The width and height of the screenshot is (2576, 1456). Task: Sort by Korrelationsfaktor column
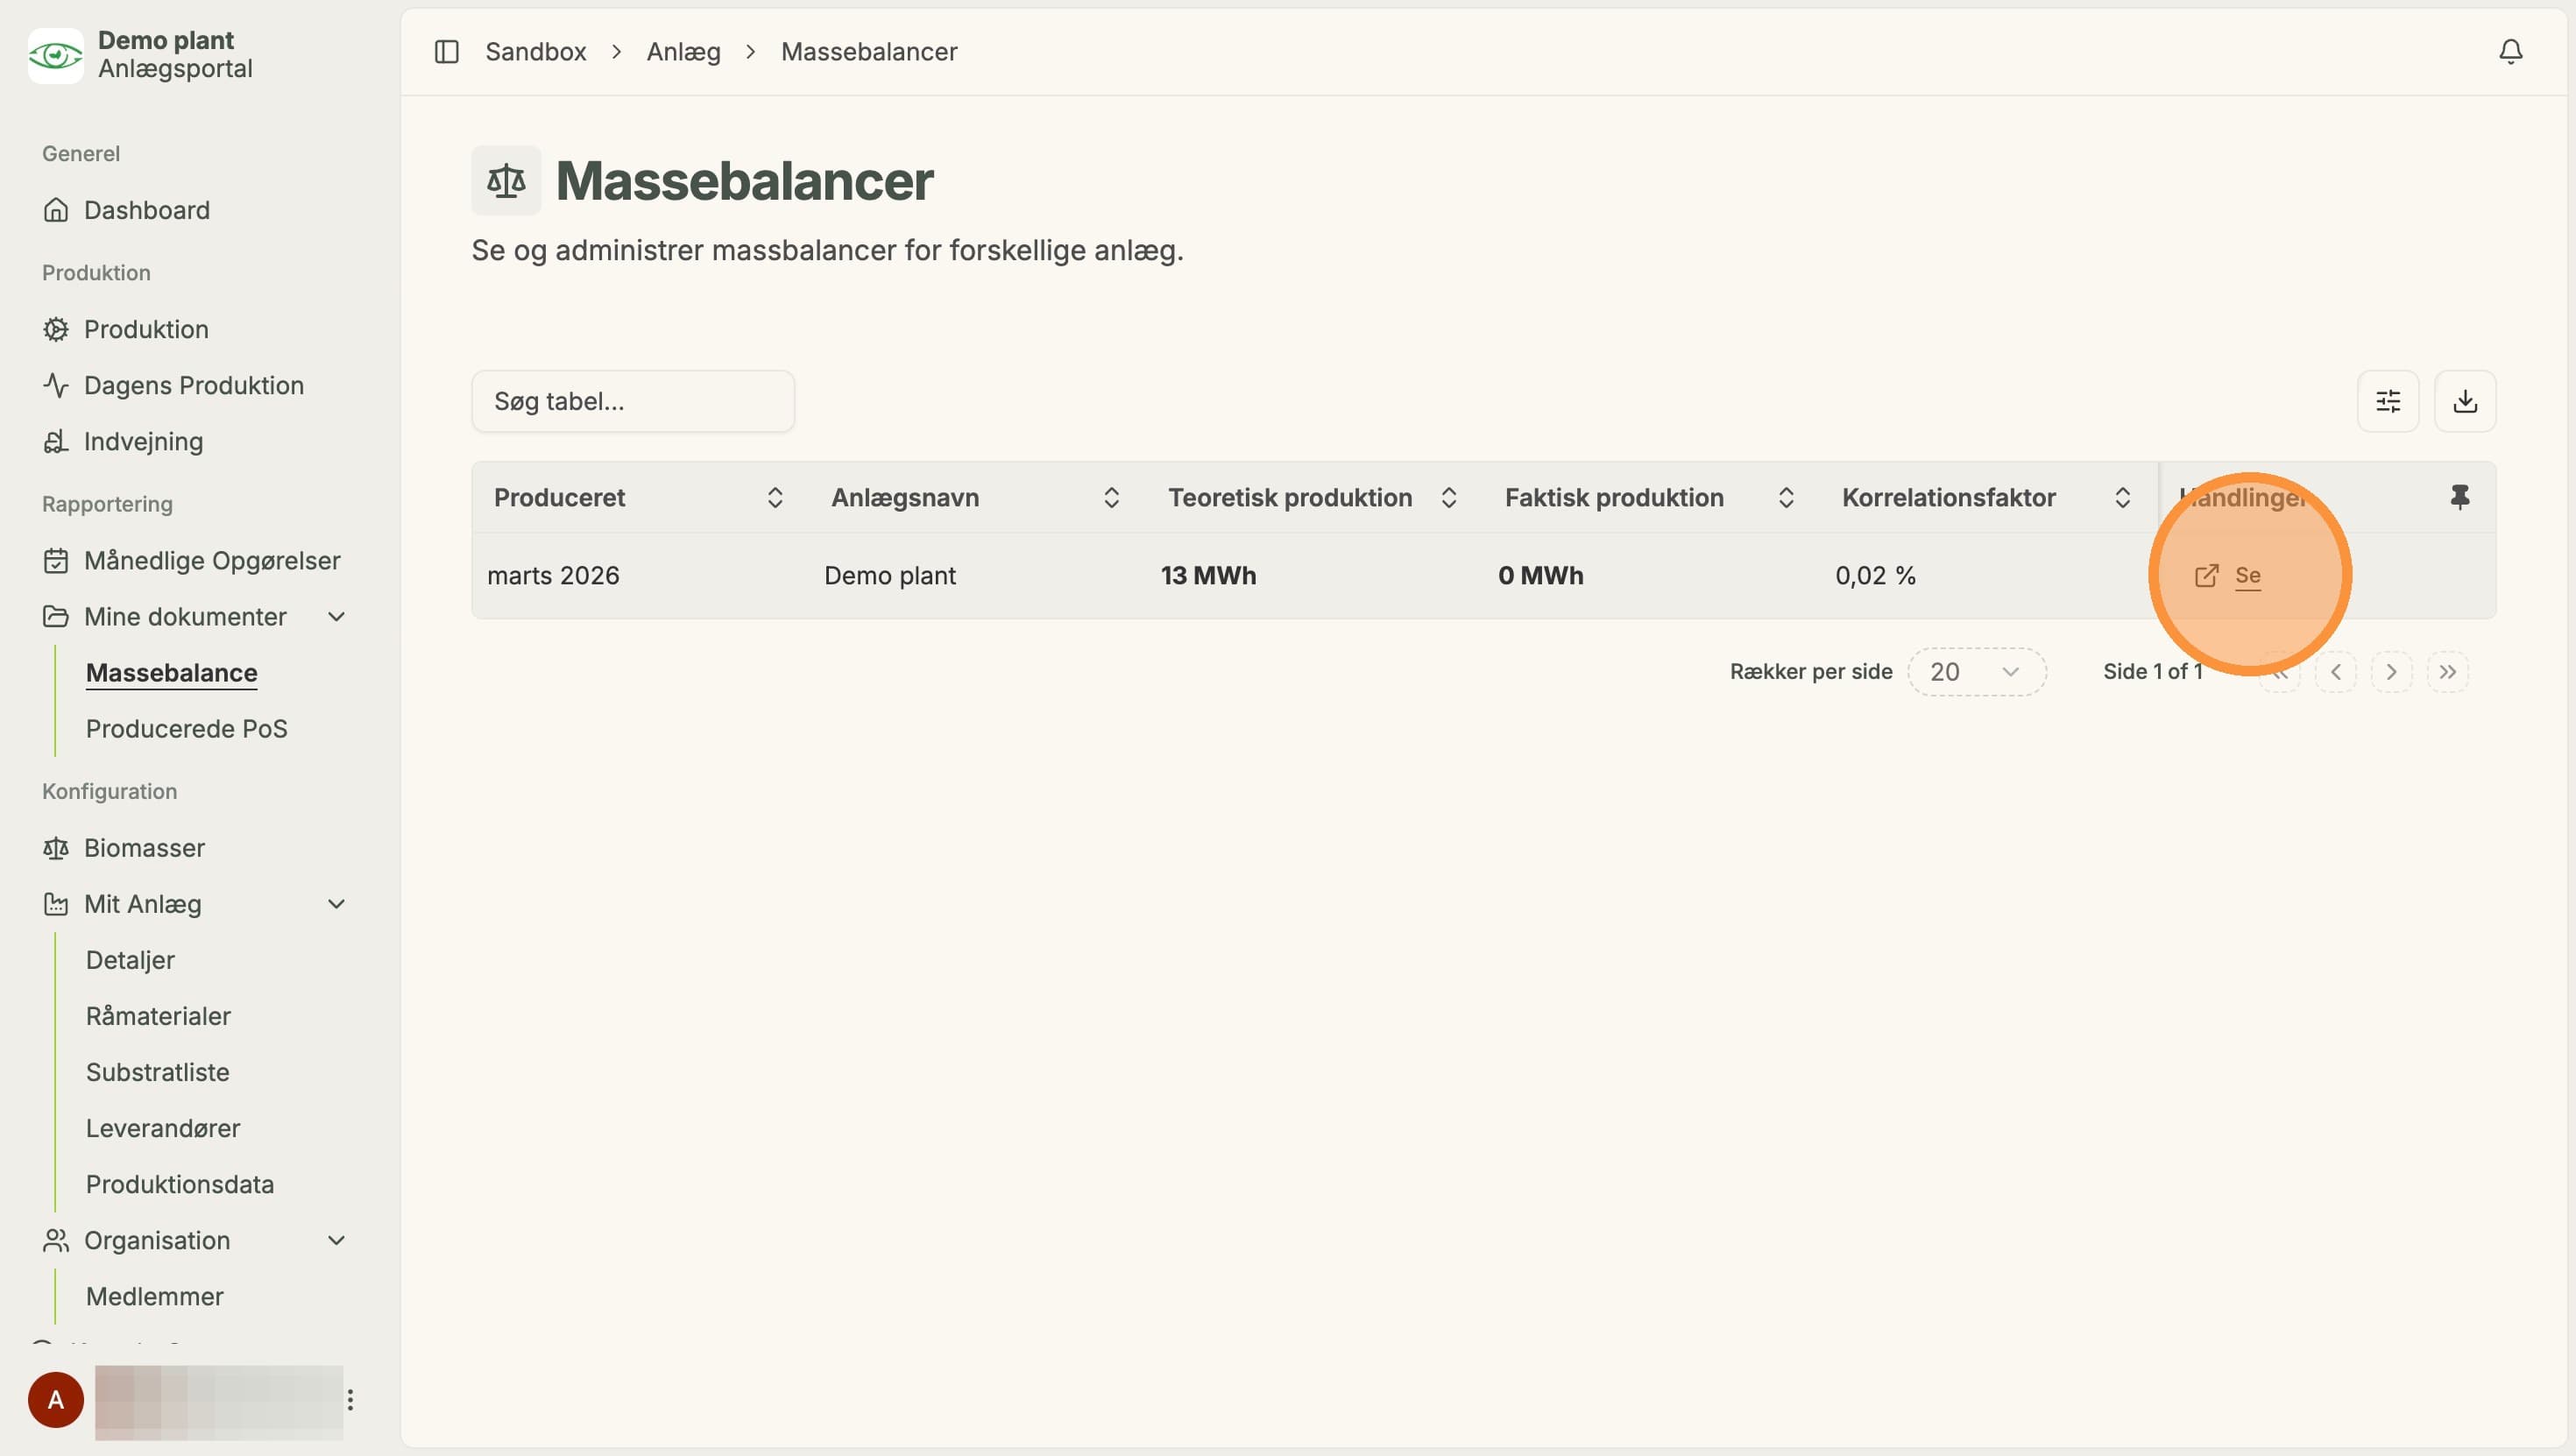(x=2122, y=498)
